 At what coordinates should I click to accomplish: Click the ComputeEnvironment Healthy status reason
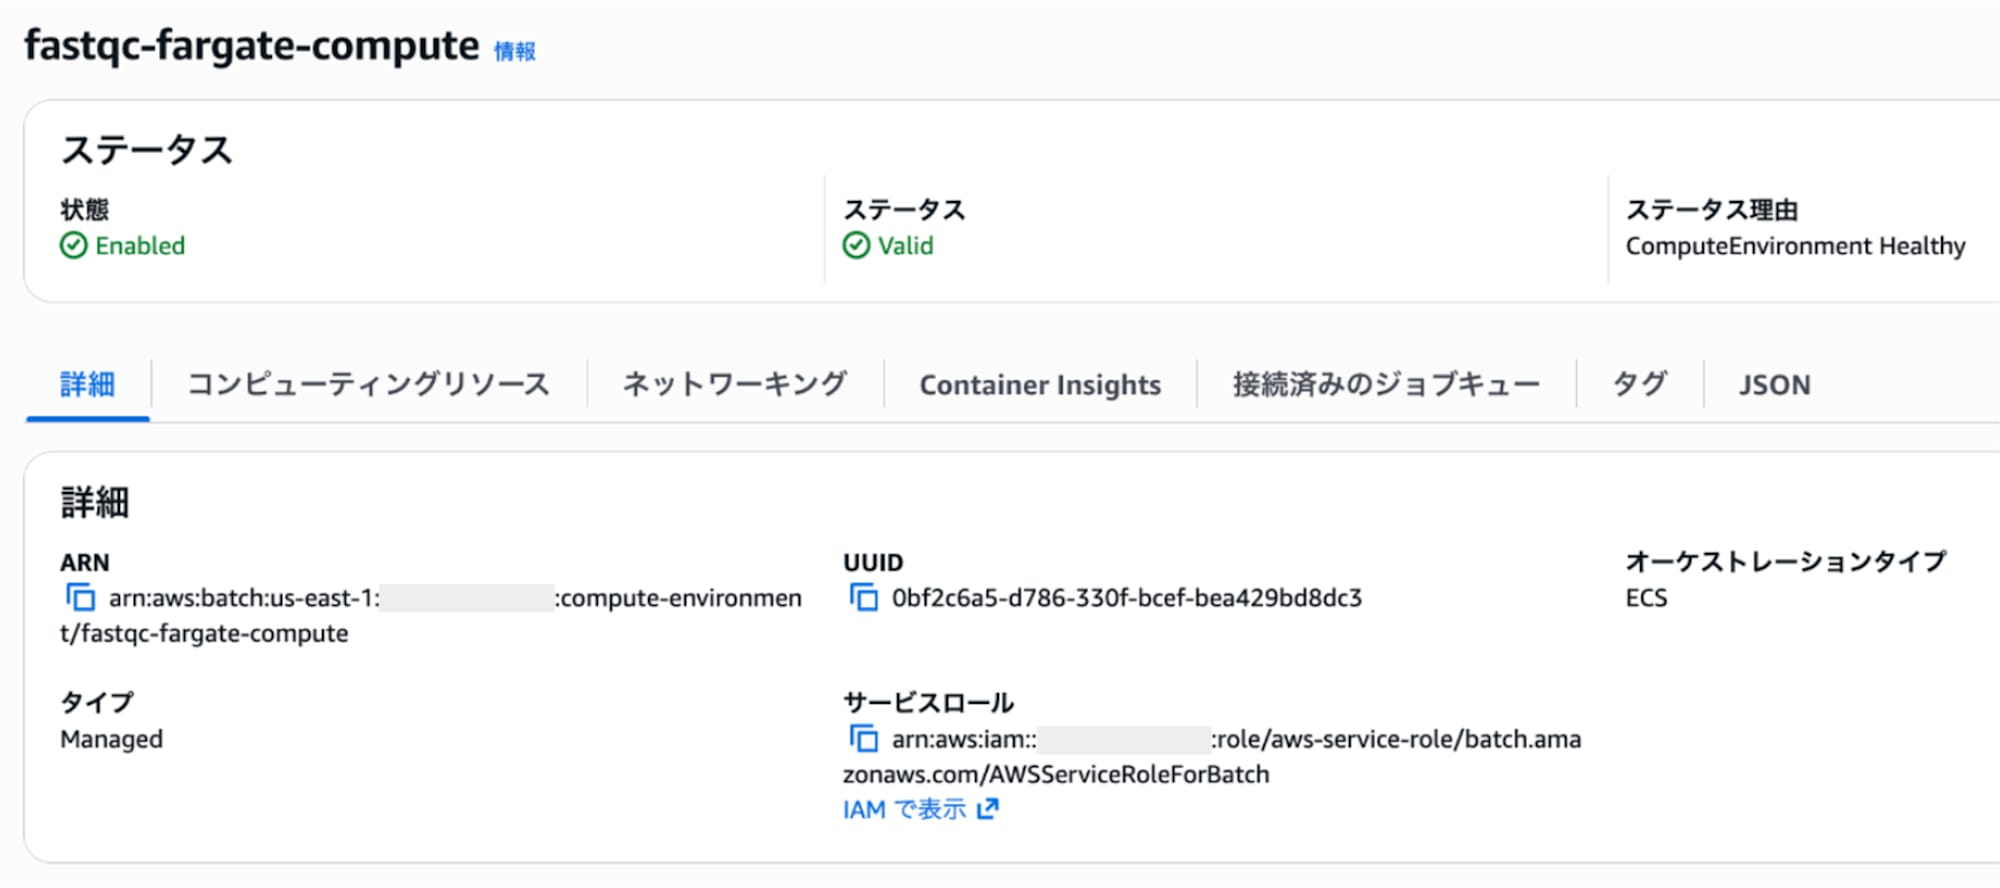[x=1795, y=245]
